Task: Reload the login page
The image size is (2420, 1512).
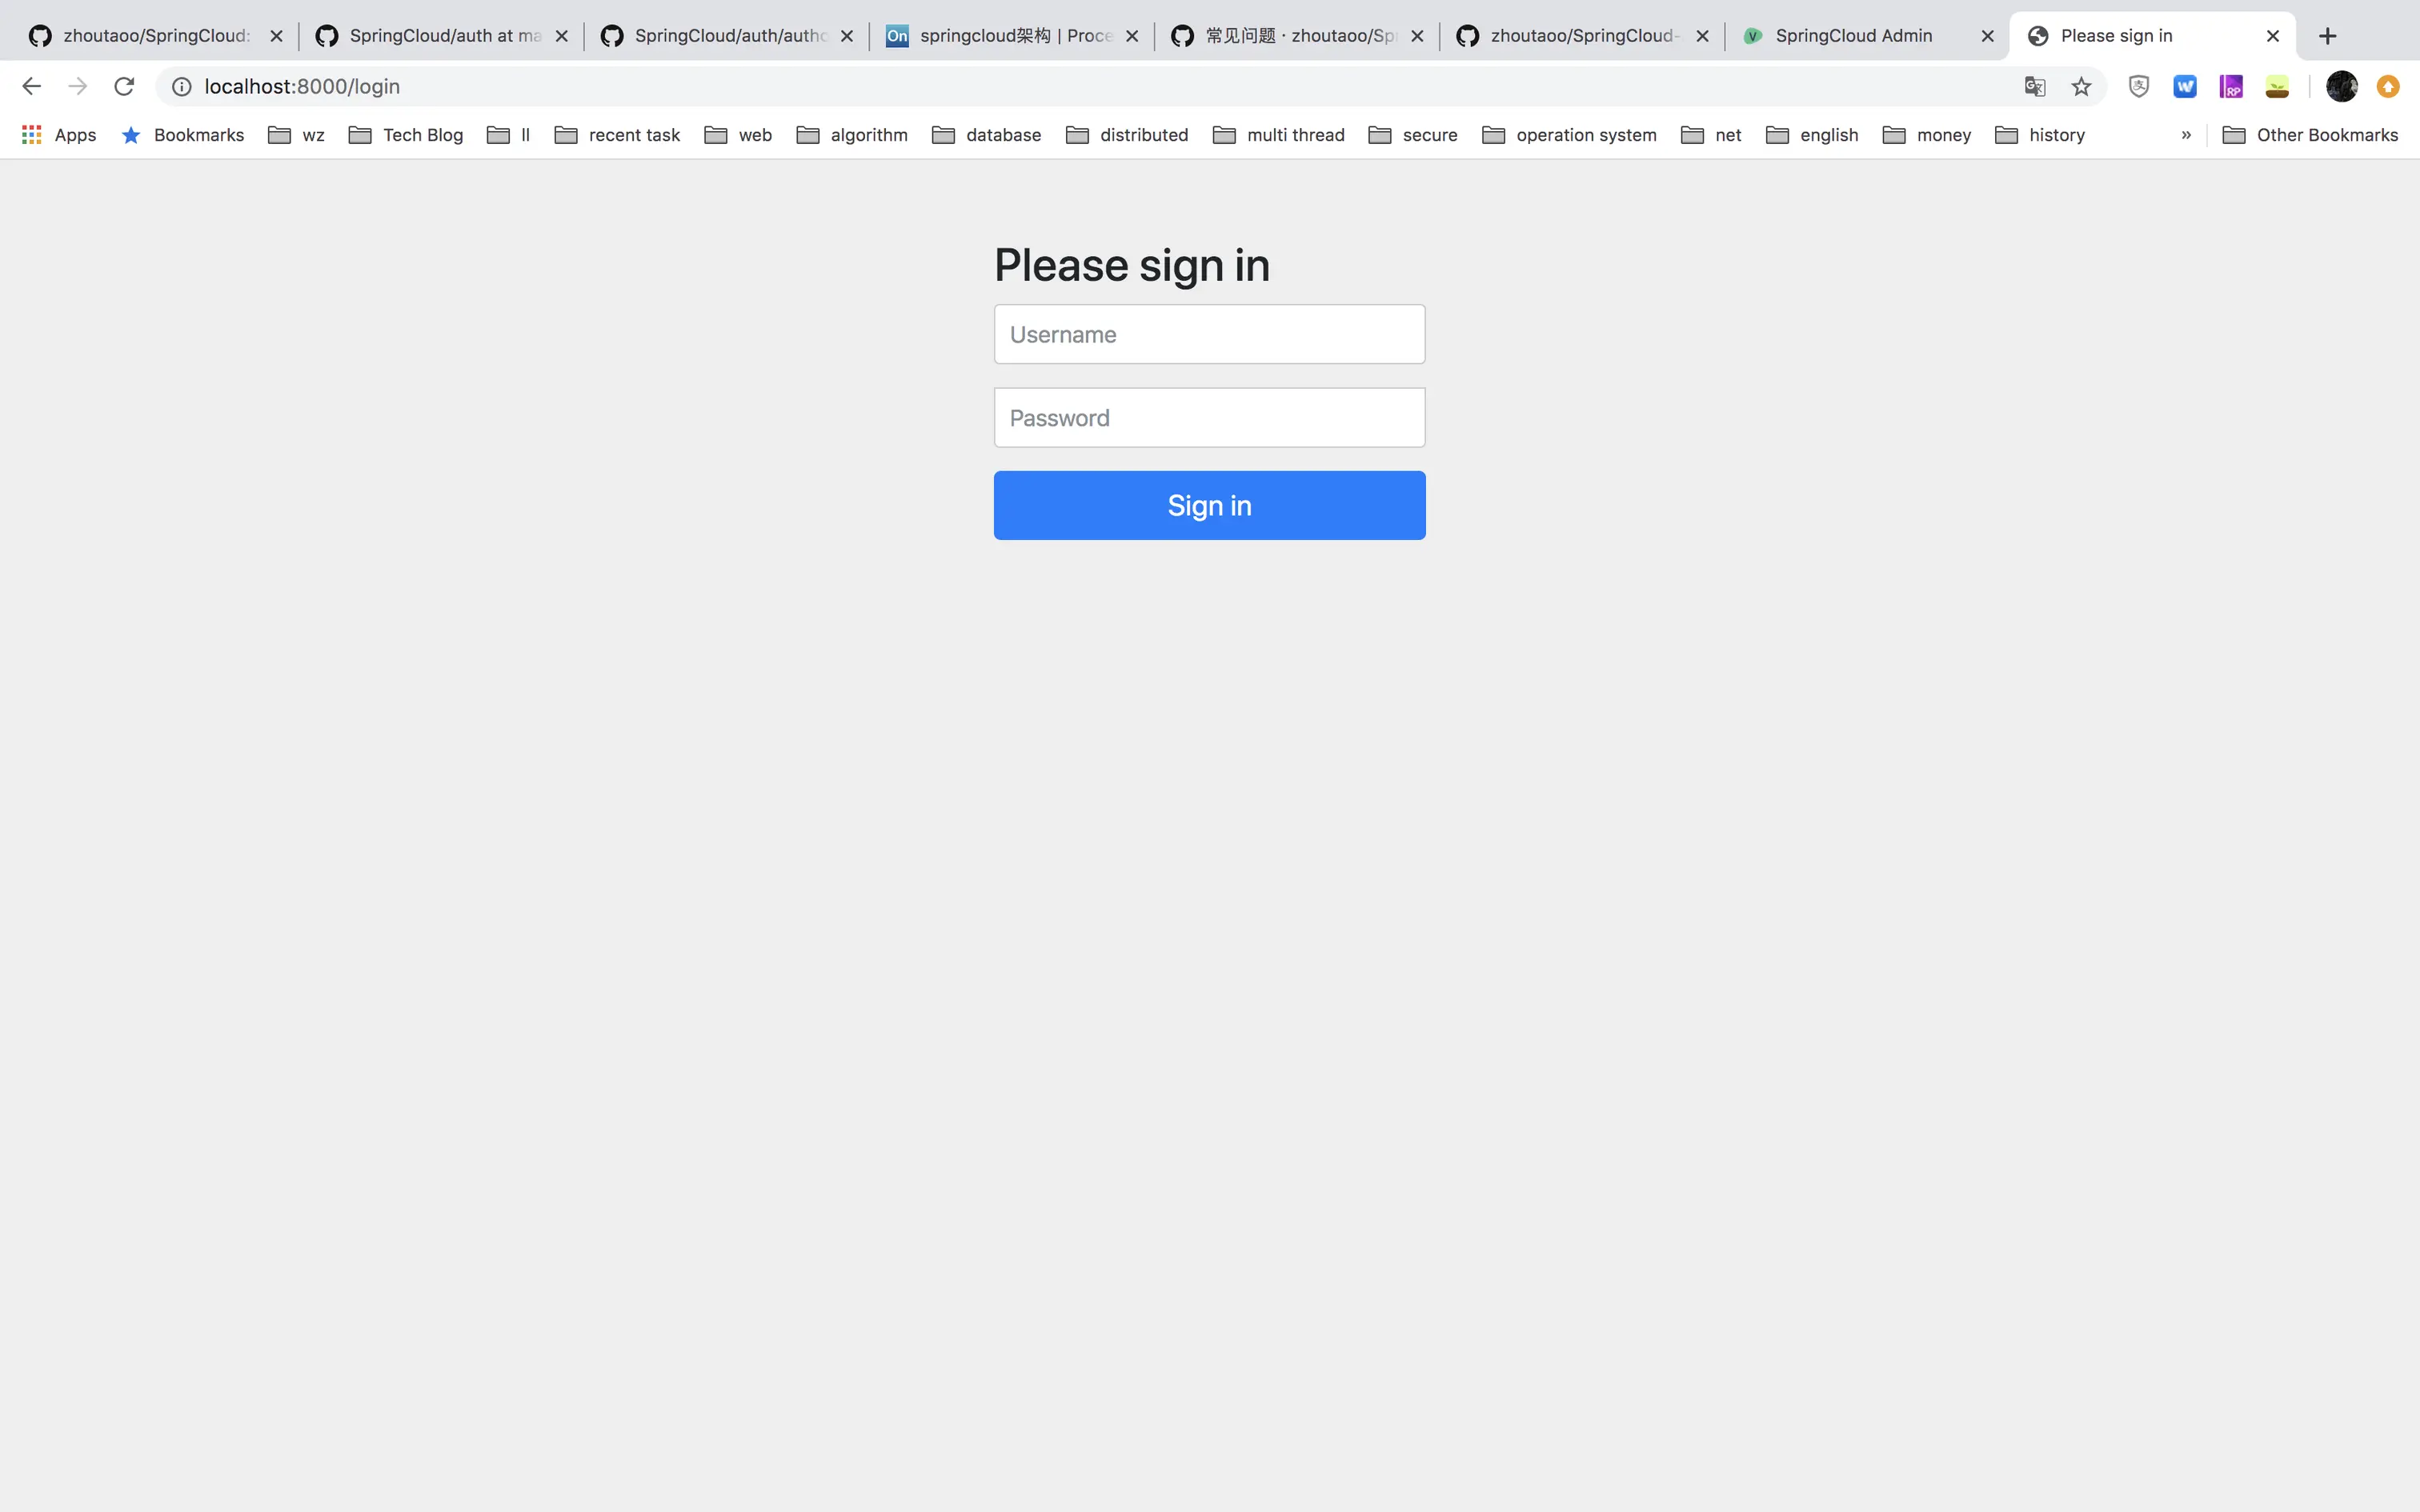Action: click(x=124, y=87)
